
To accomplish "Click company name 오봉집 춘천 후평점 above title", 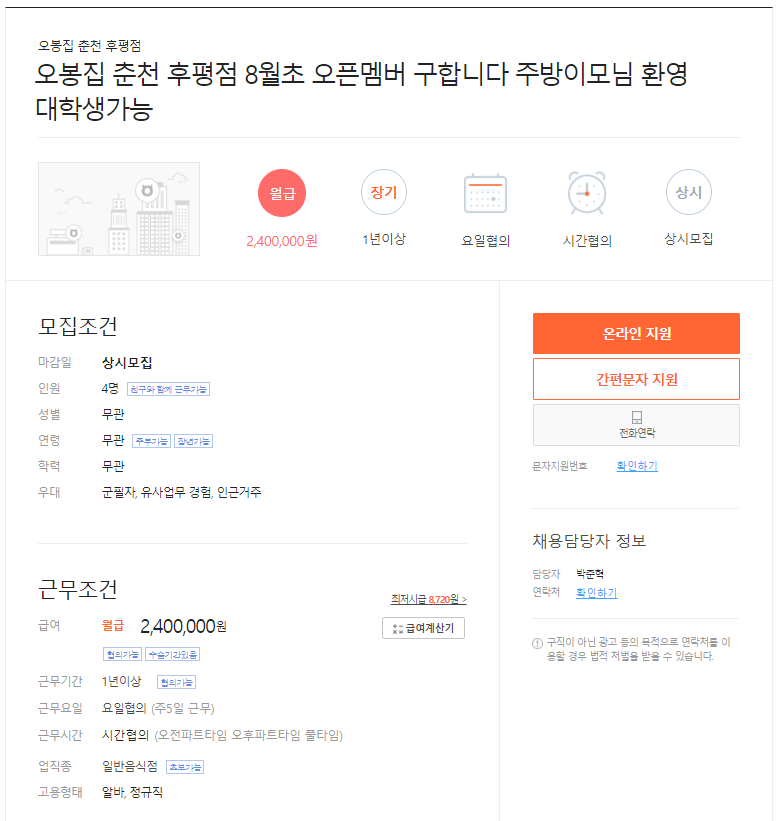I will pos(90,46).
